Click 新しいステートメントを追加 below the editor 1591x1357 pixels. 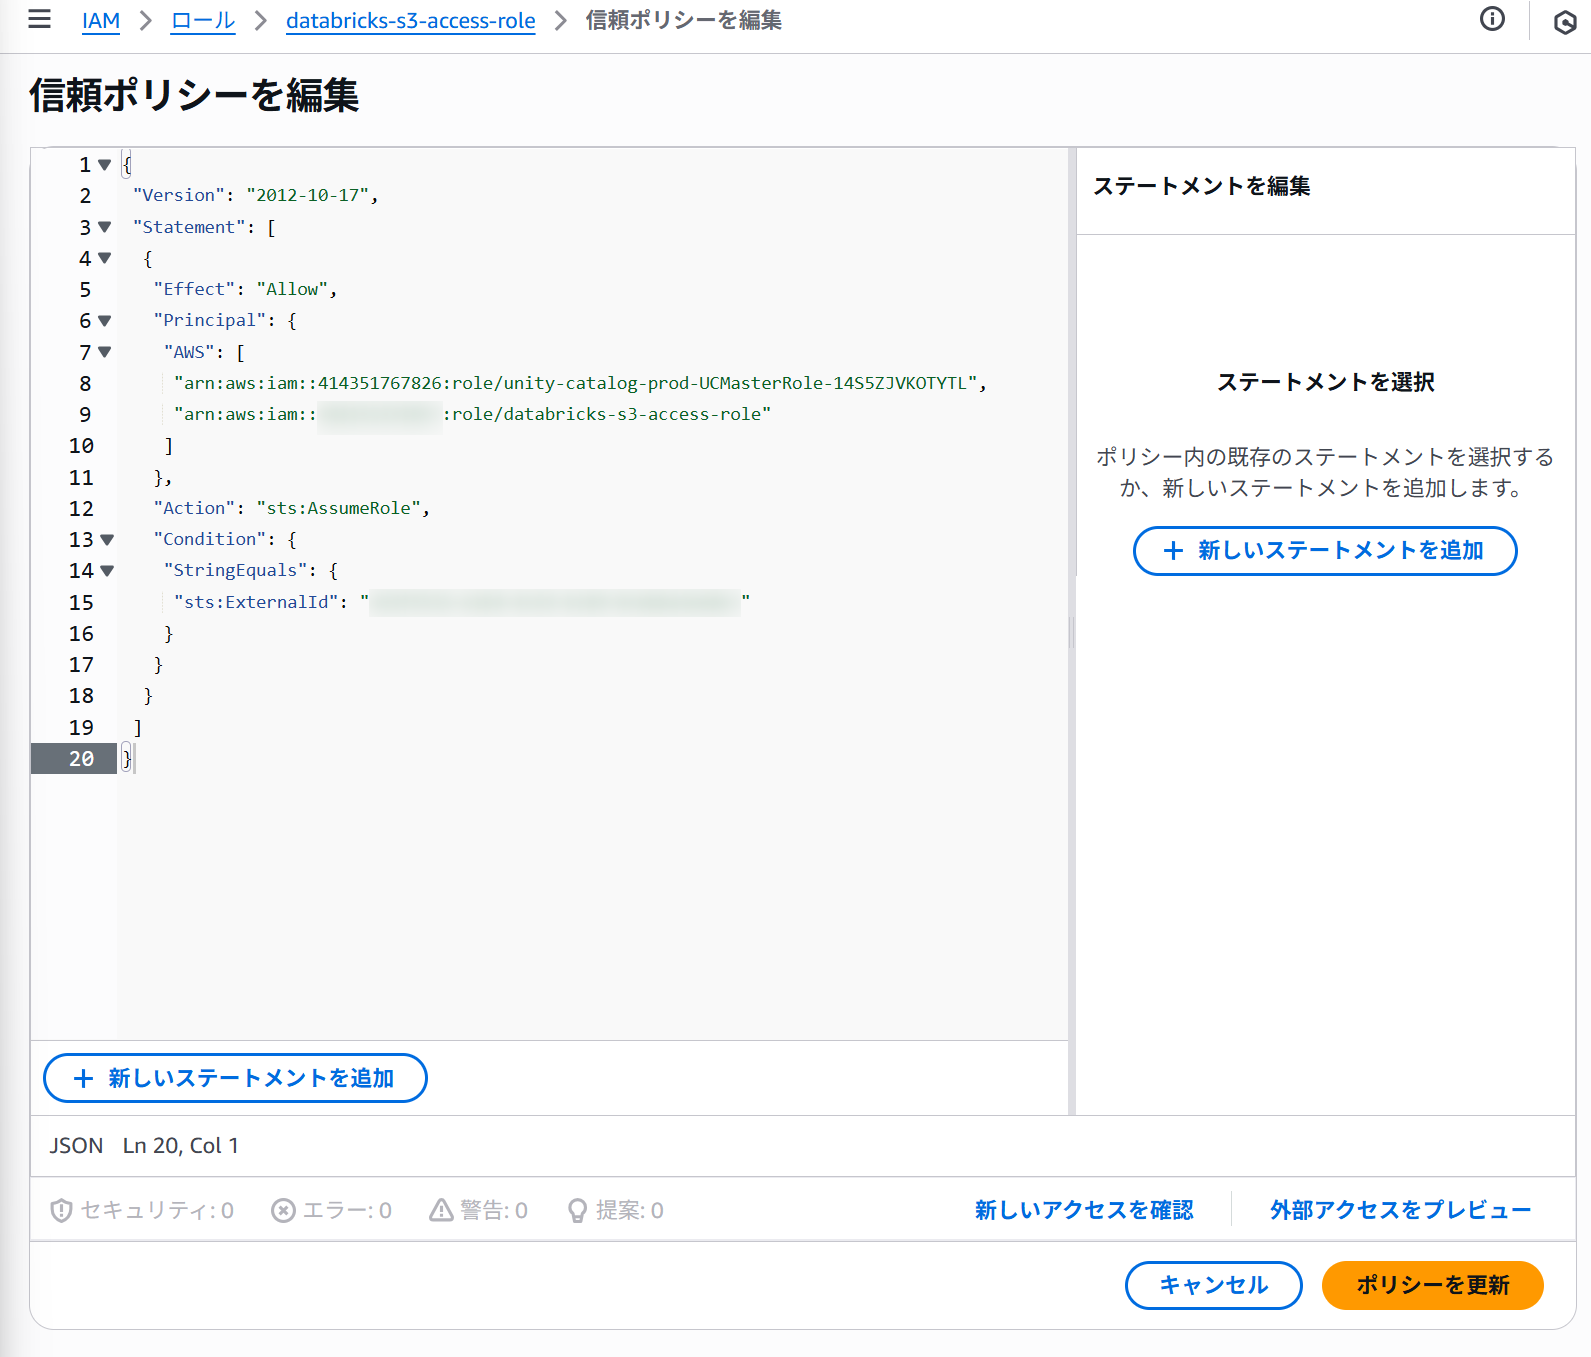click(x=235, y=1078)
